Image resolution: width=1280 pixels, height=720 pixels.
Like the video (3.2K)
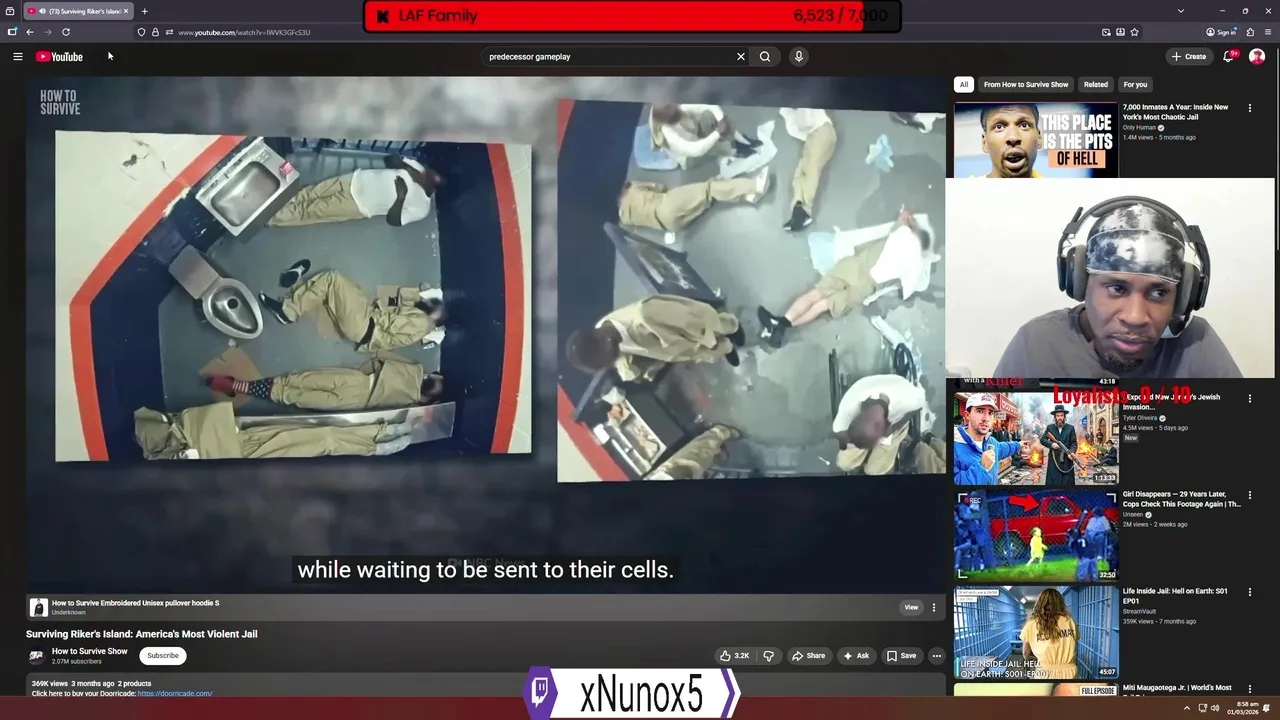point(734,656)
